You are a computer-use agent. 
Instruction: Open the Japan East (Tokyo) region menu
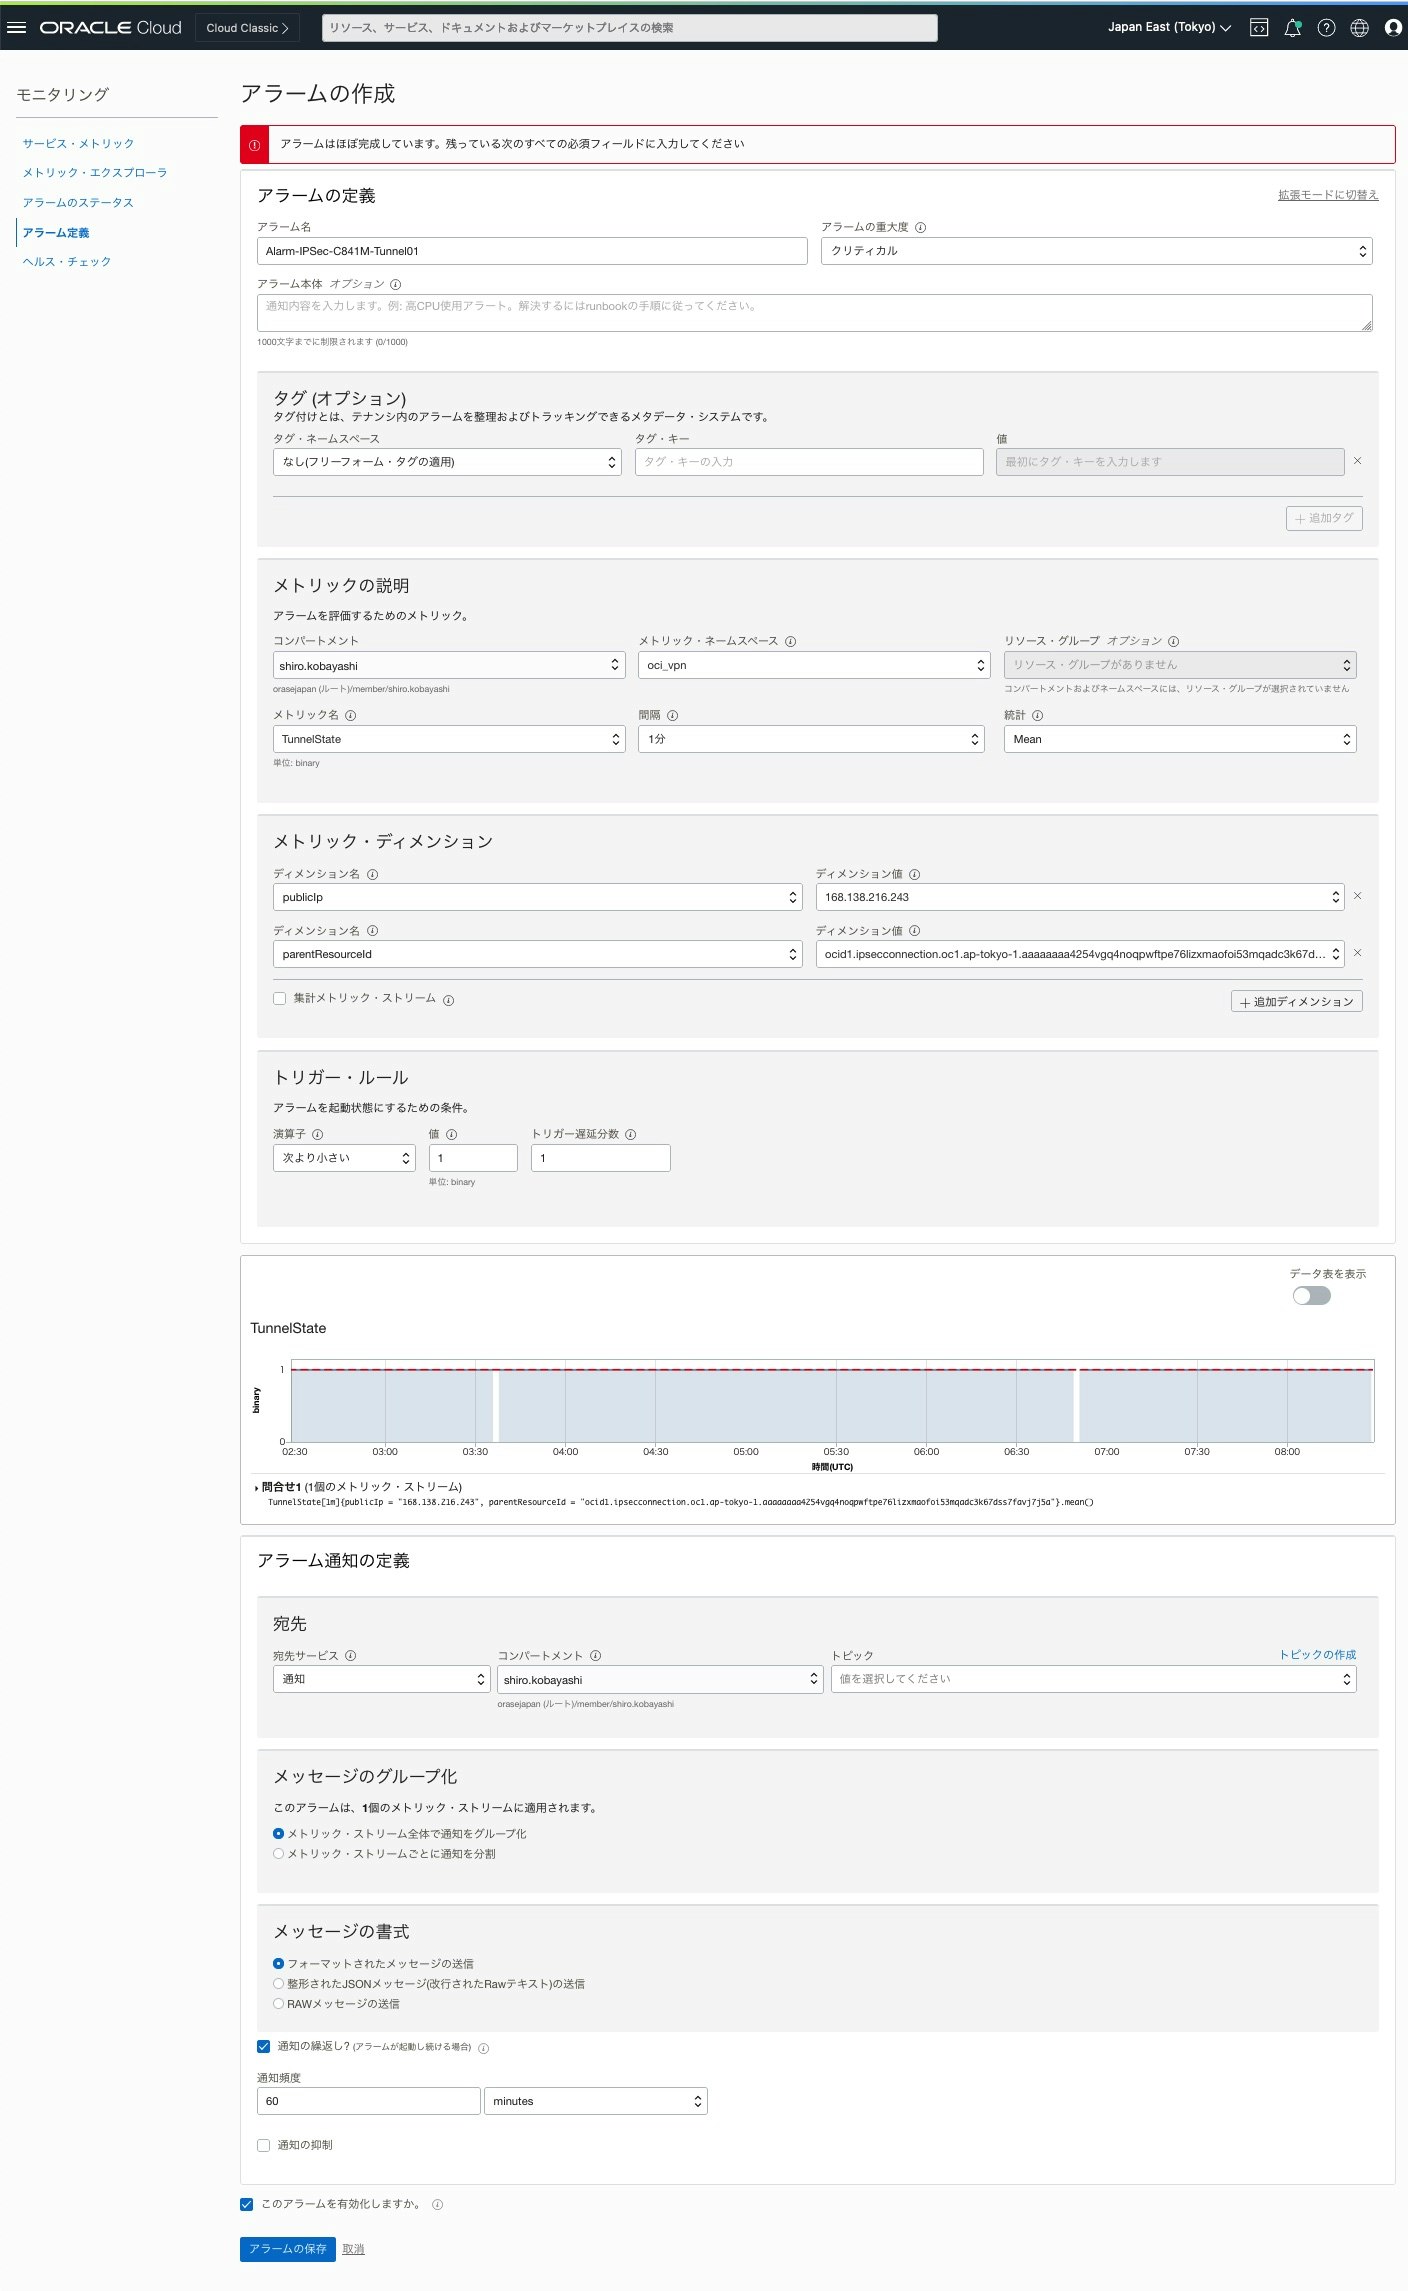click(1169, 28)
